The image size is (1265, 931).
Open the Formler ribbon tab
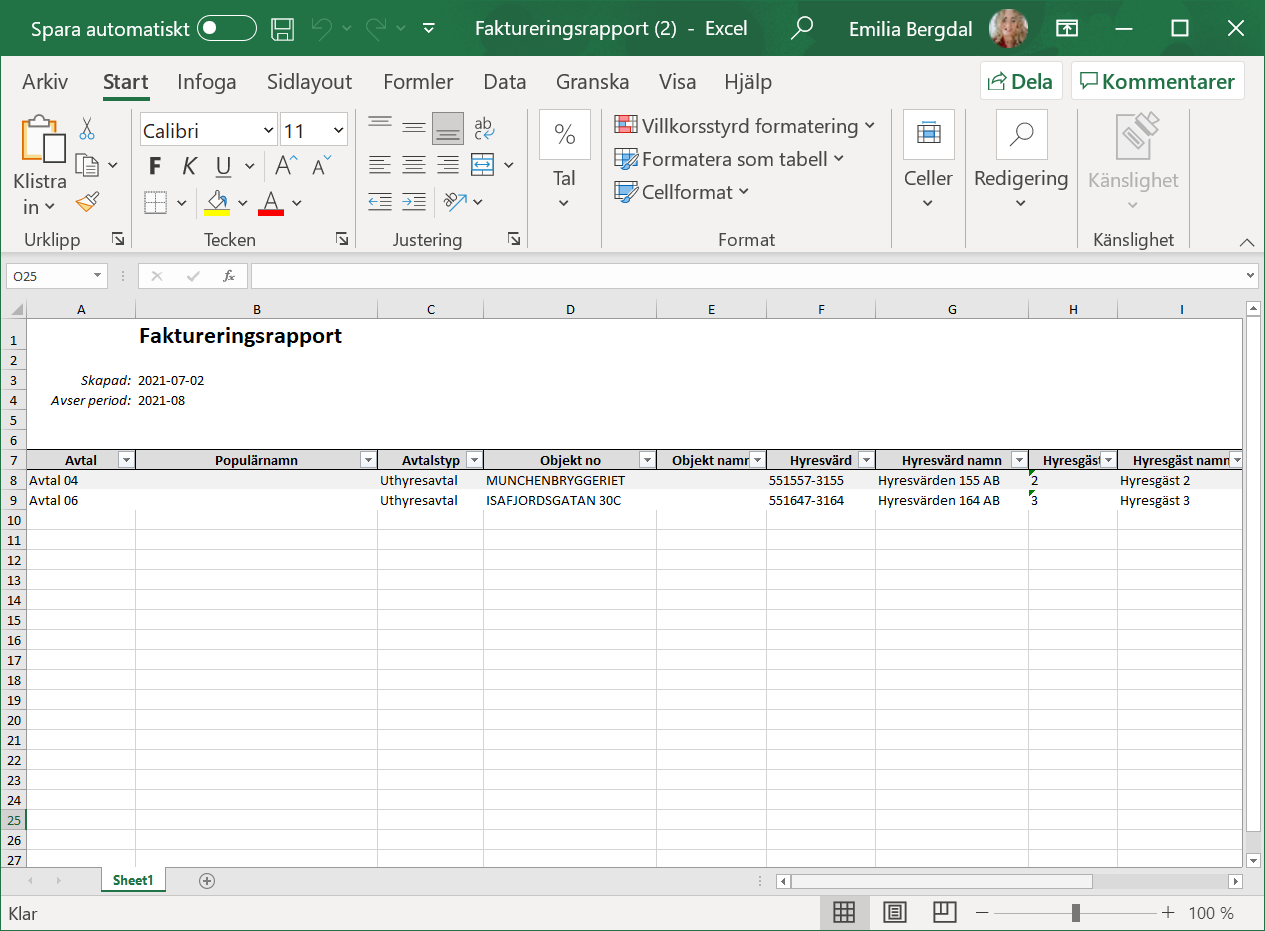418,82
